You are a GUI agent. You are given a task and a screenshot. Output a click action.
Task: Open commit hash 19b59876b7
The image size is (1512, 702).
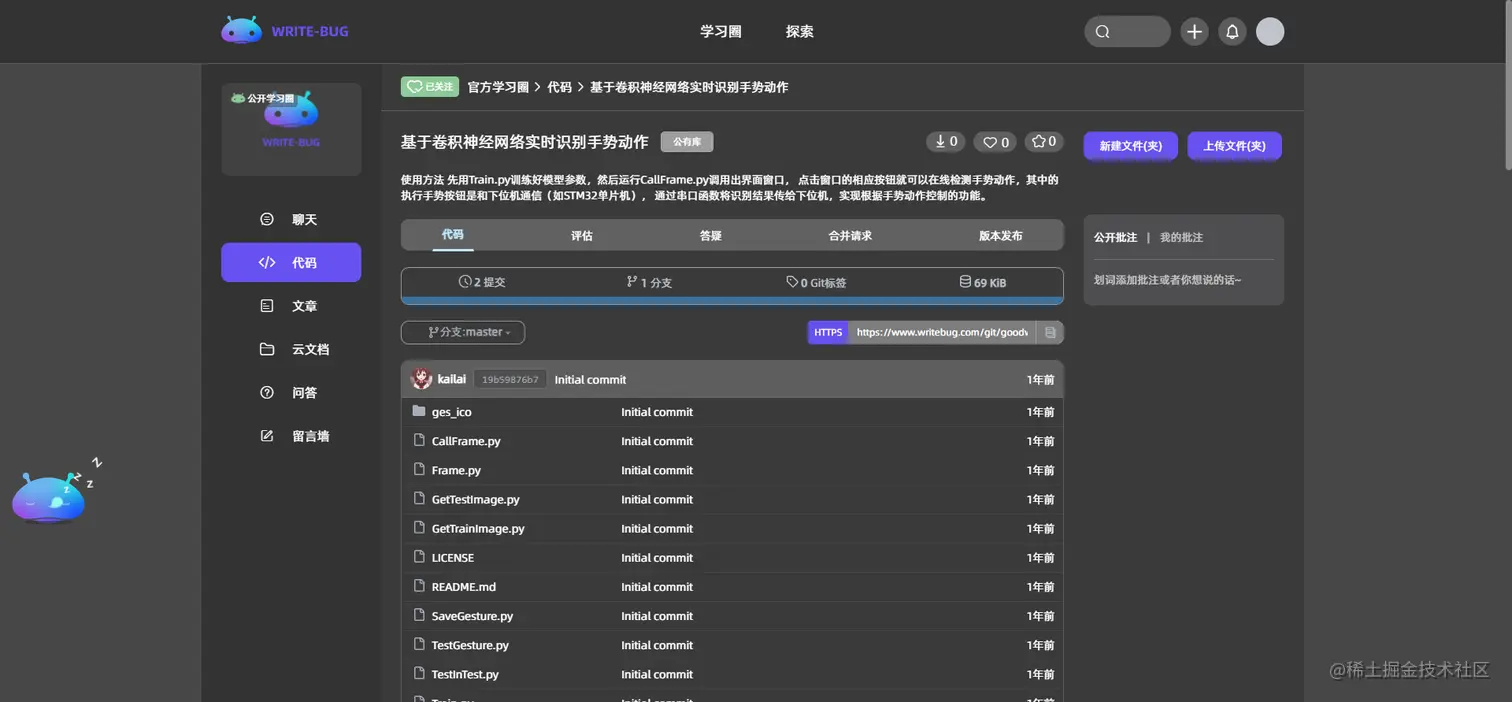510,380
